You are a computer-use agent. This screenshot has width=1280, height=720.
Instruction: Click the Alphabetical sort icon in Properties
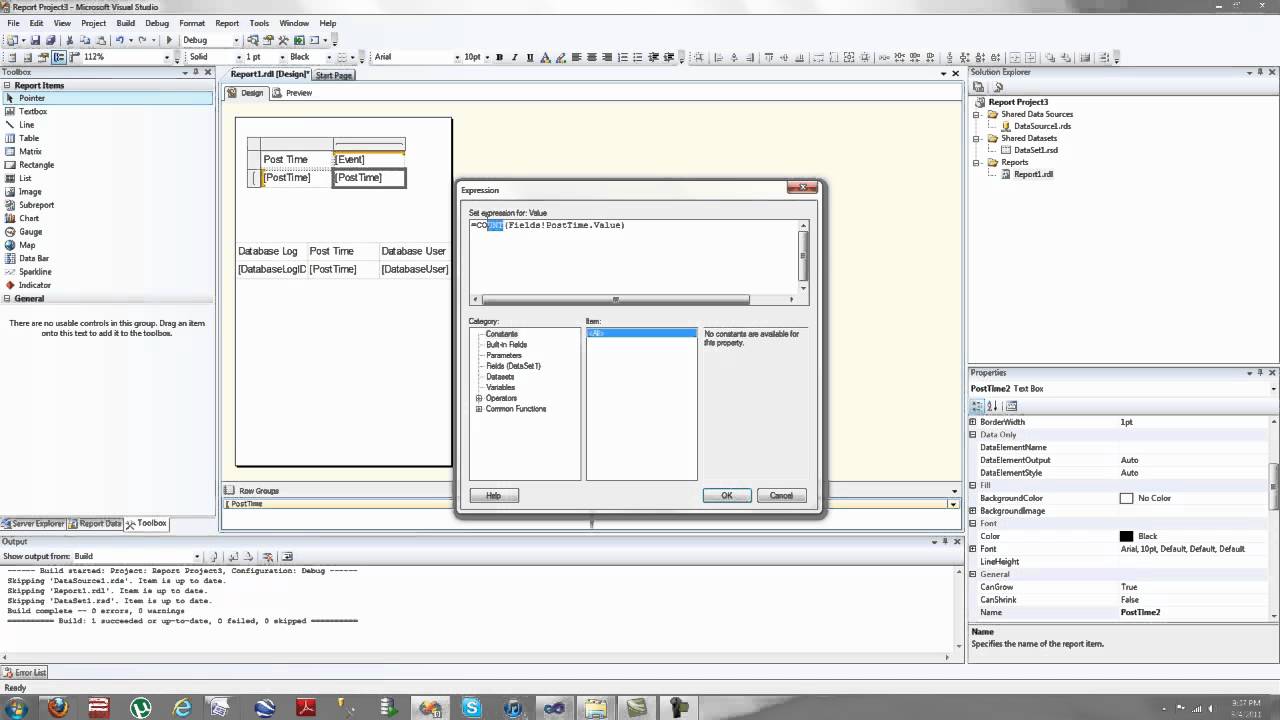point(992,406)
